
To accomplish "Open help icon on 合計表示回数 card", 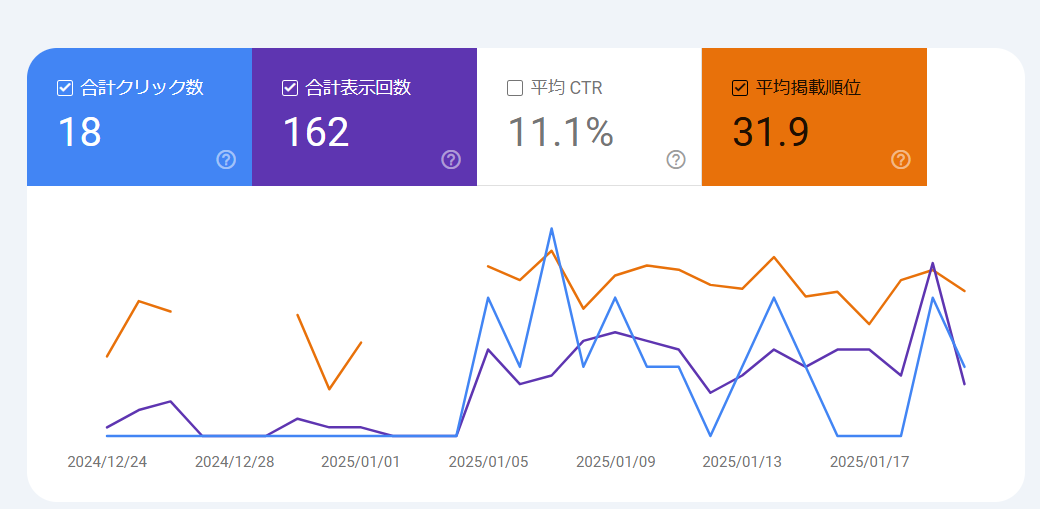I will [451, 160].
